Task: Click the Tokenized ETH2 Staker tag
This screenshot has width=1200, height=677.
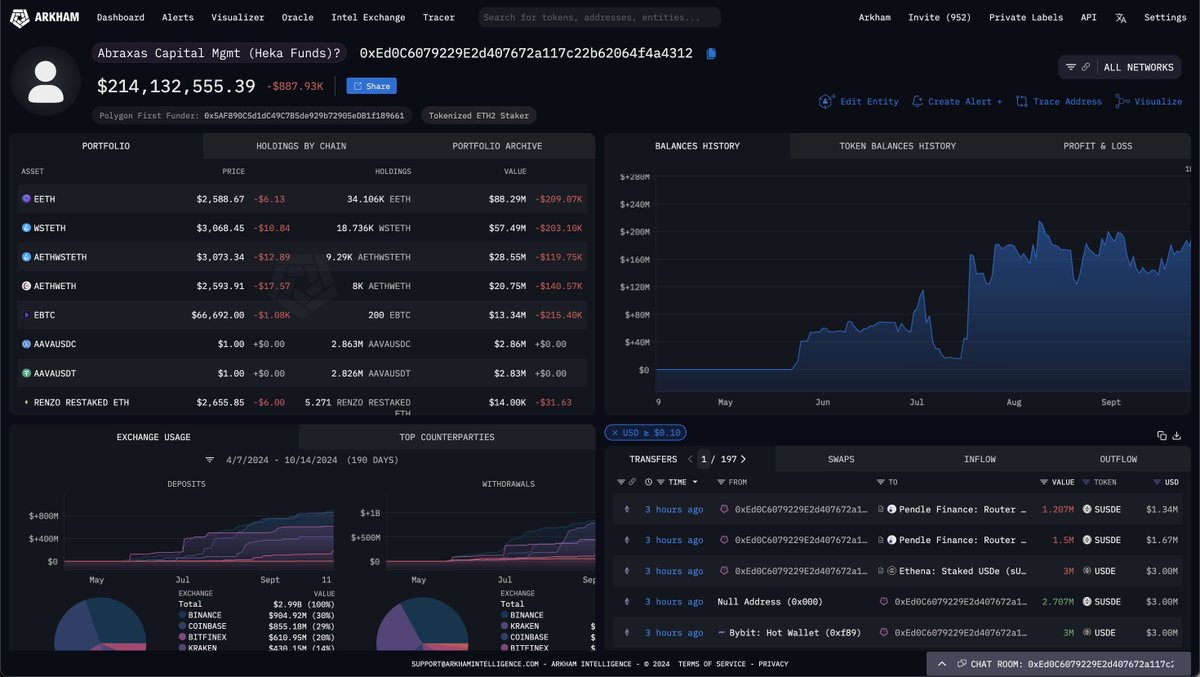Action: pyautogui.click(x=479, y=116)
